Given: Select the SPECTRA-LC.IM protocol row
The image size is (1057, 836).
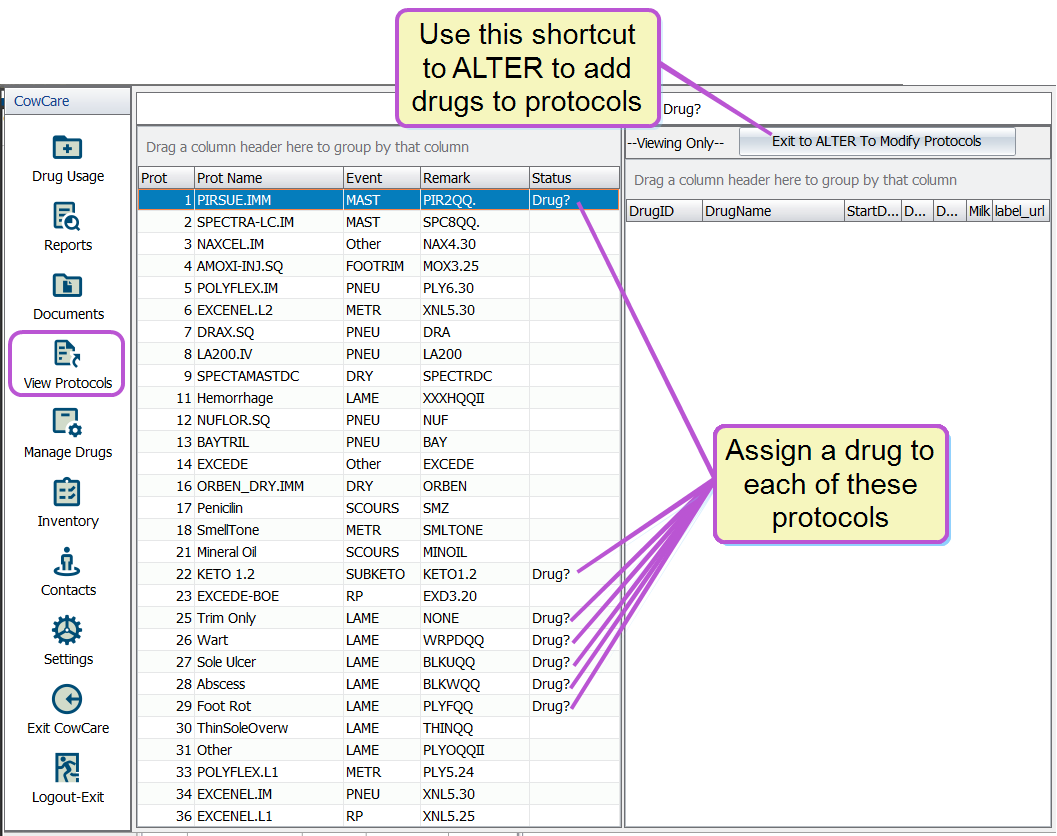Looking at the screenshot, I should (378, 222).
